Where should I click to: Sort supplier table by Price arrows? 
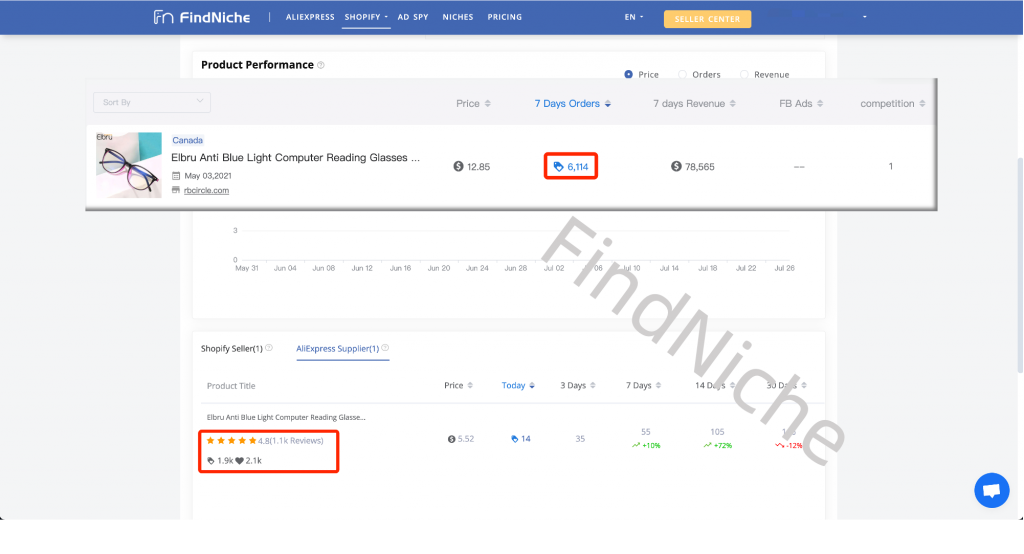pos(470,385)
